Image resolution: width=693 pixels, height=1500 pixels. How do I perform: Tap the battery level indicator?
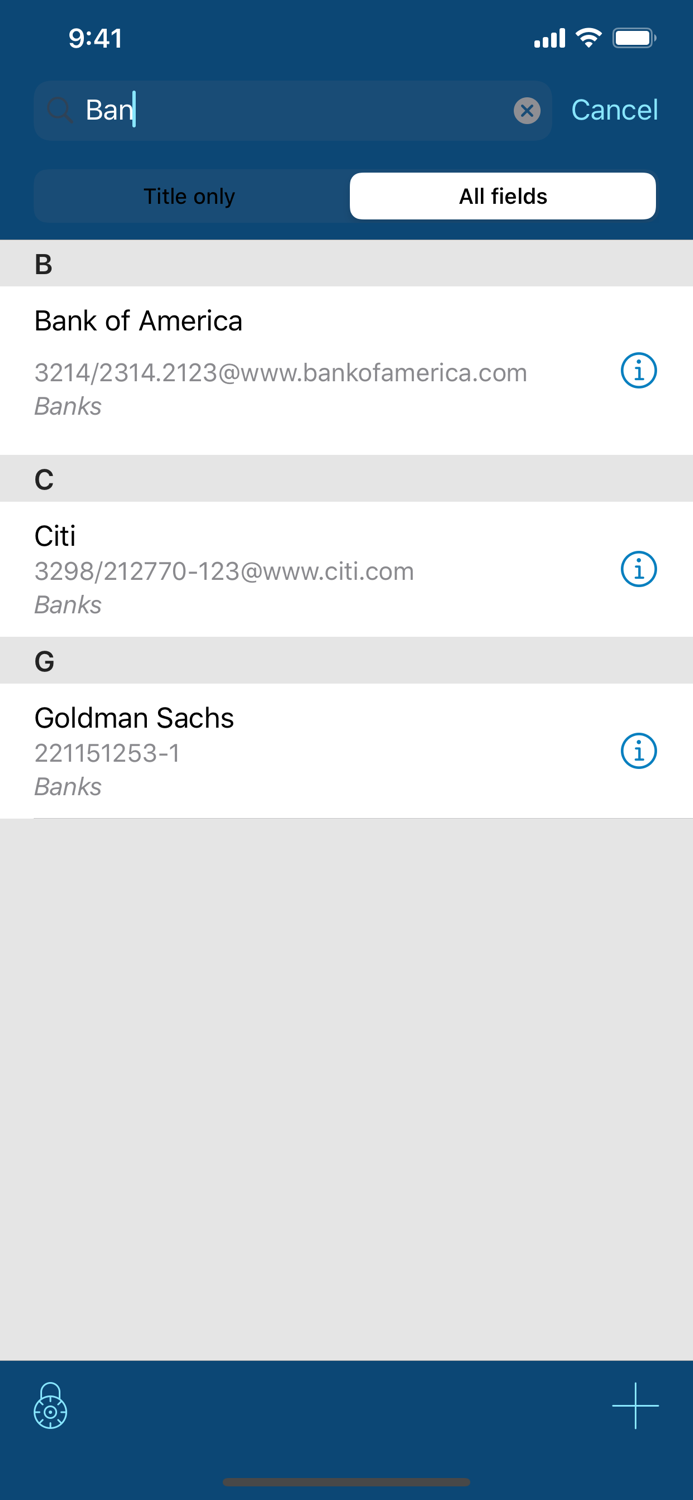[635, 38]
